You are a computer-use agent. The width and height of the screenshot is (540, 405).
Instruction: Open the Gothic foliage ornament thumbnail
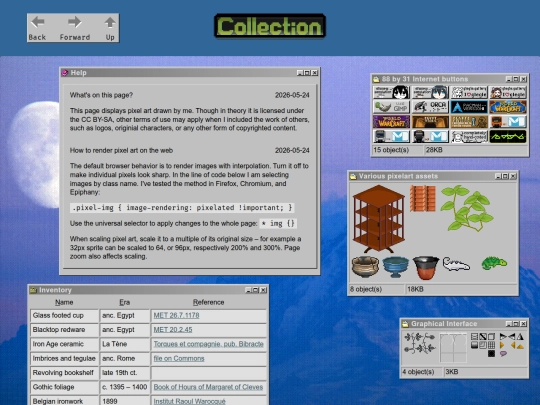[419, 343]
